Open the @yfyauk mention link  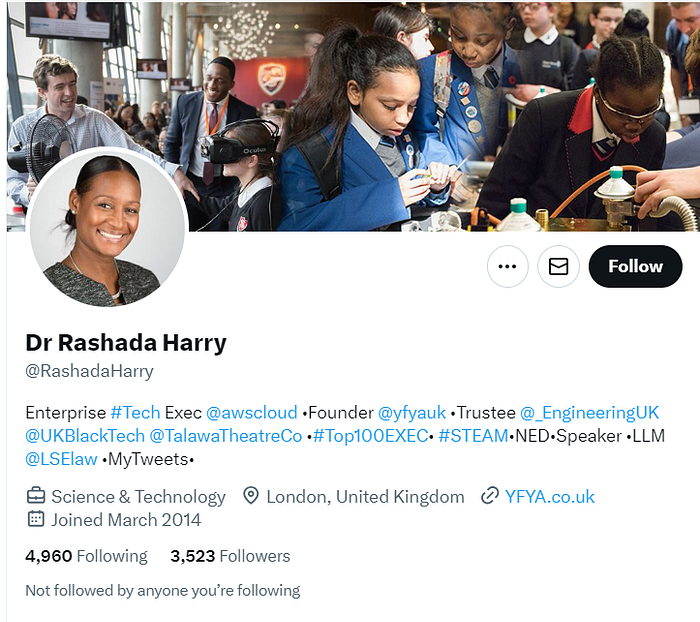412,413
